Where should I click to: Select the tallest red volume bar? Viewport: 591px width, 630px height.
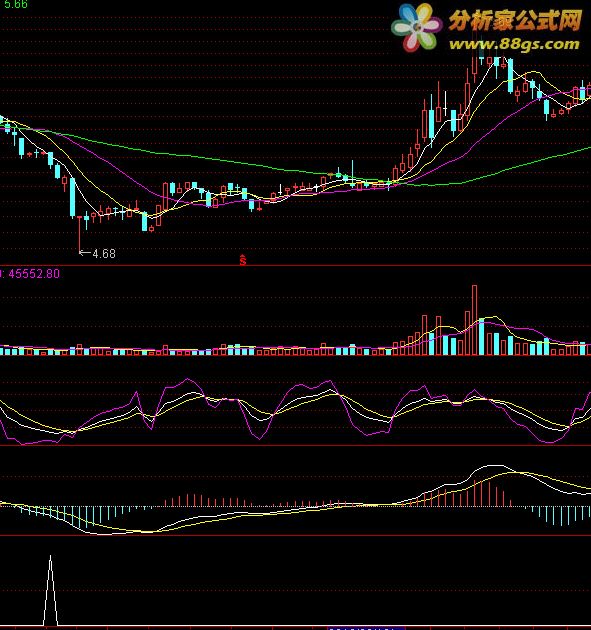pos(474,320)
